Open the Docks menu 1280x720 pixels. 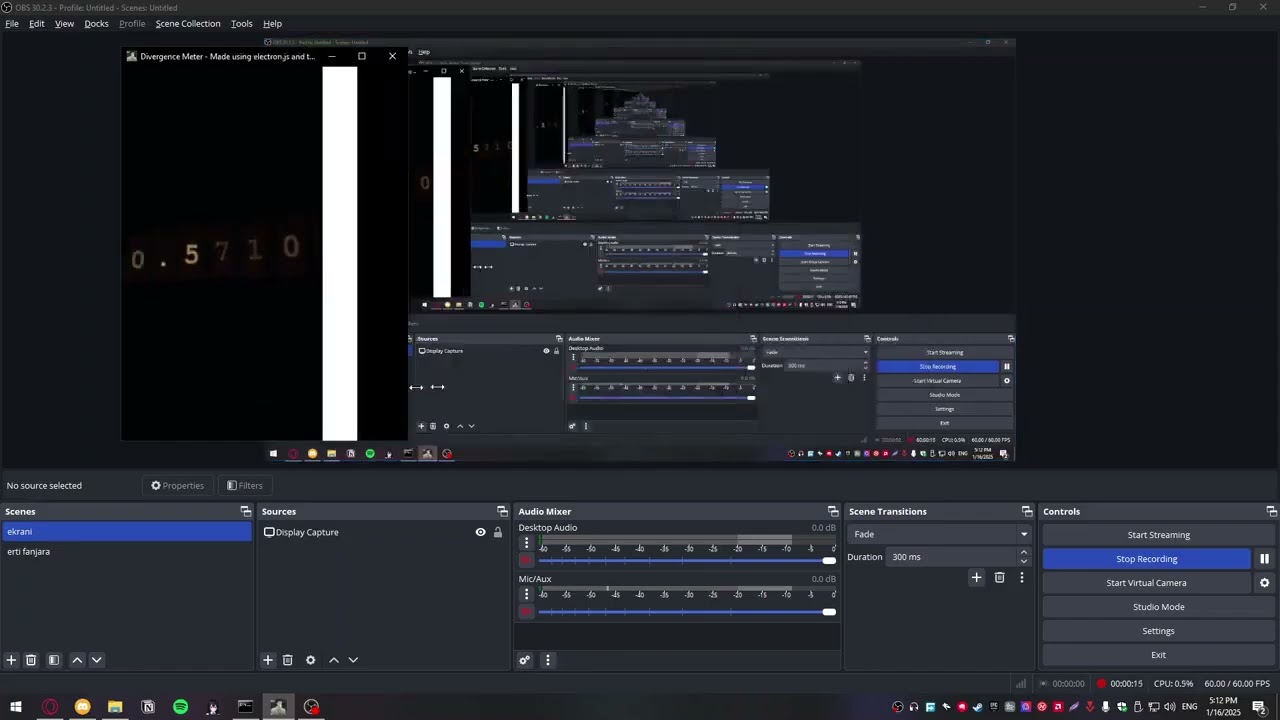click(96, 23)
